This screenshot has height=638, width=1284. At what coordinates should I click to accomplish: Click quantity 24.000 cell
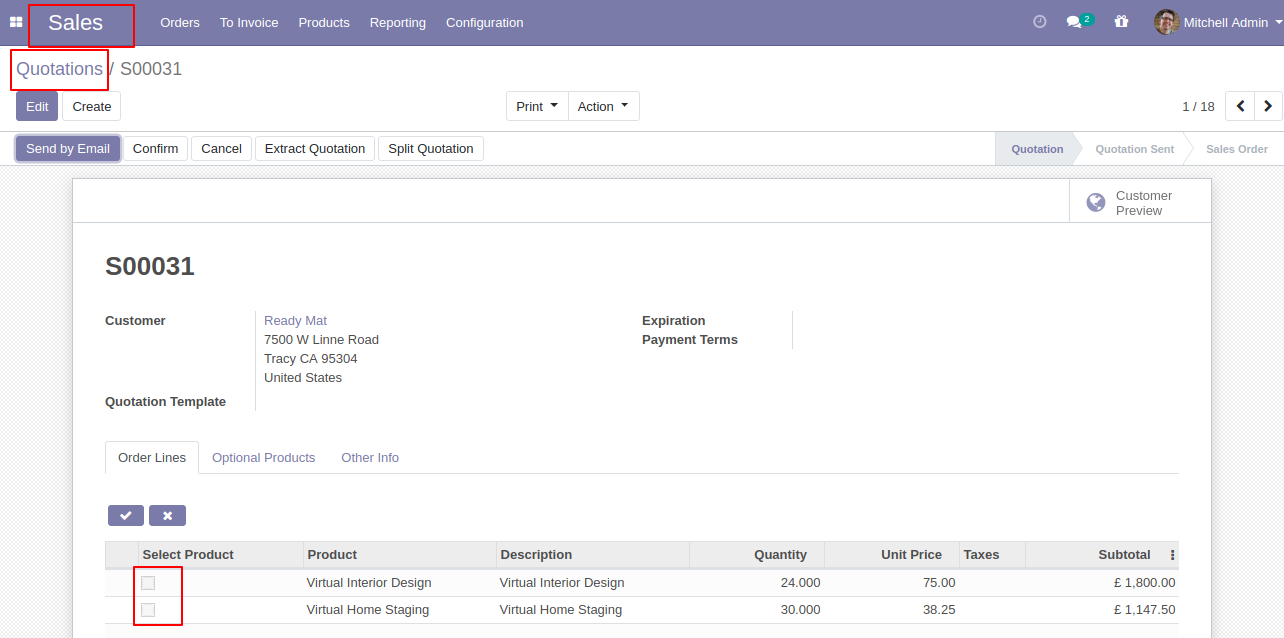pos(757,583)
